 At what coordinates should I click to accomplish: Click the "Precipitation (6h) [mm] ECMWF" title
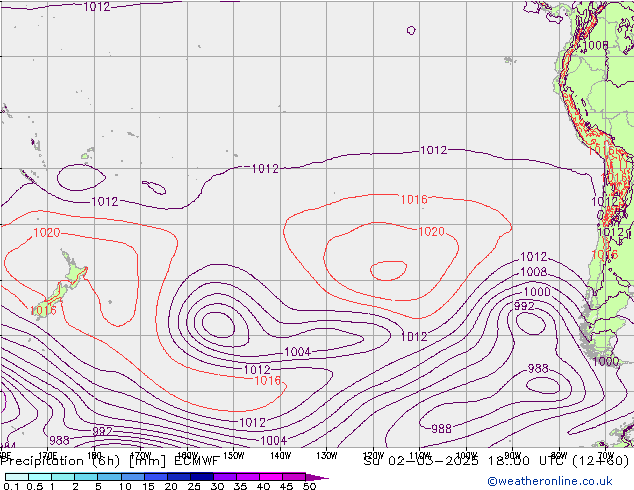(x=110, y=461)
